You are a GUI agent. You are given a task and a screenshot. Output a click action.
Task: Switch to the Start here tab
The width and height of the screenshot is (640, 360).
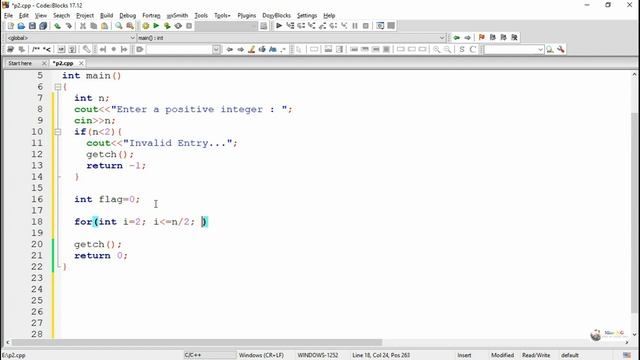[20, 63]
